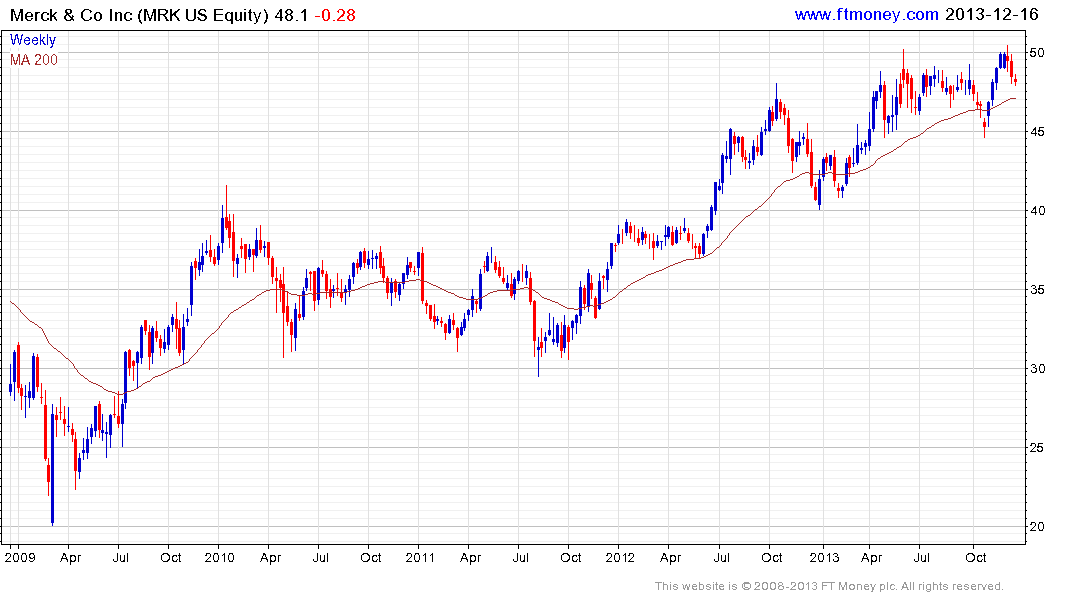Click the 2010 year label on time axis

click(x=219, y=557)
